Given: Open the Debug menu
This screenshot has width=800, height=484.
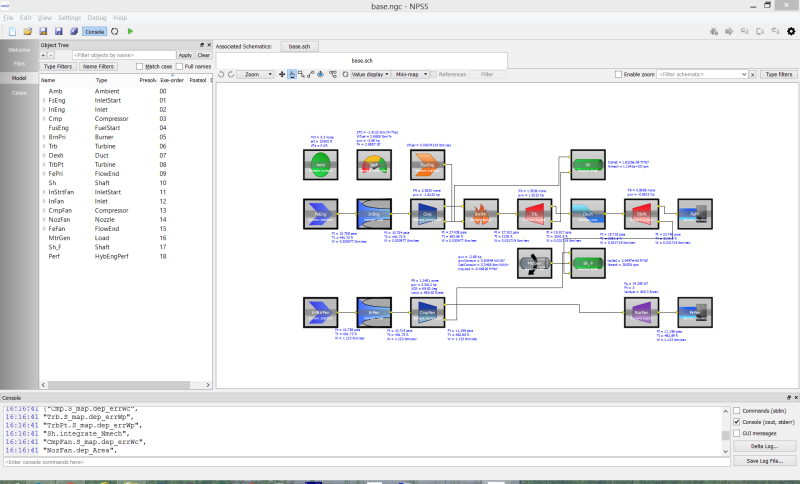Looking at the screenshot, I should coord(98,18).
